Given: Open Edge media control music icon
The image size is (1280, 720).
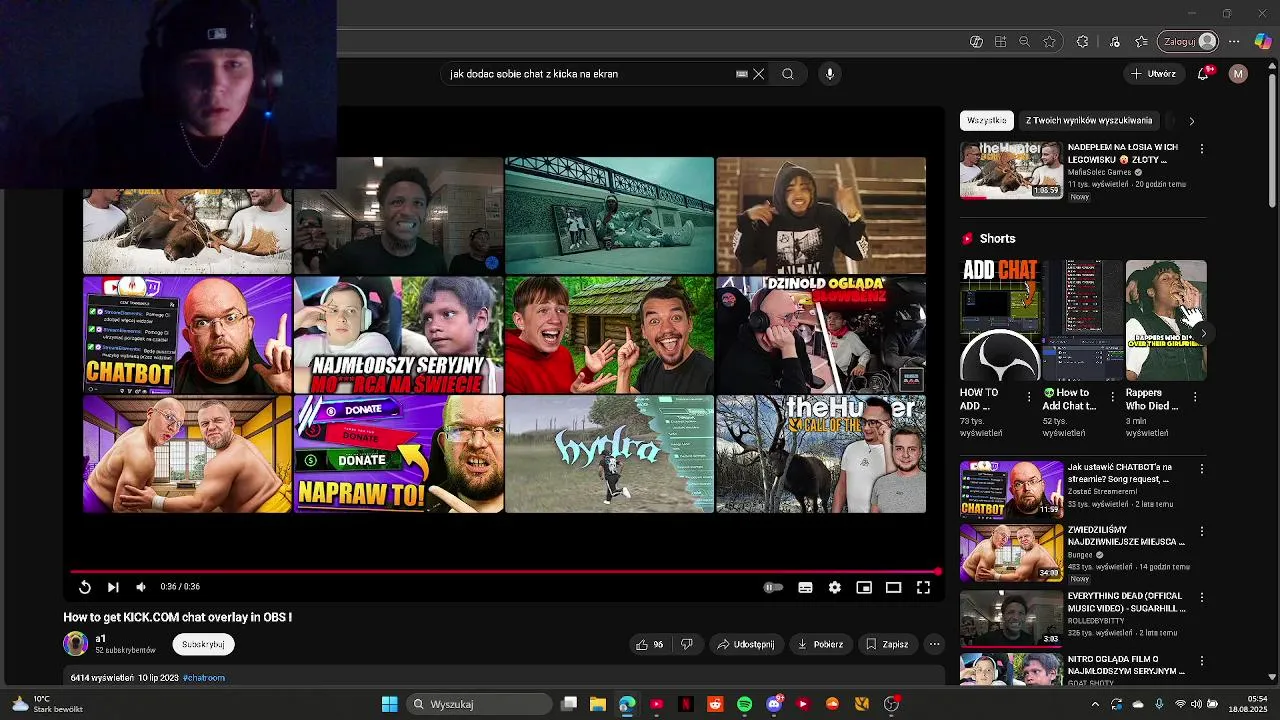Looking at the screenshot, I should point(1115,42).
